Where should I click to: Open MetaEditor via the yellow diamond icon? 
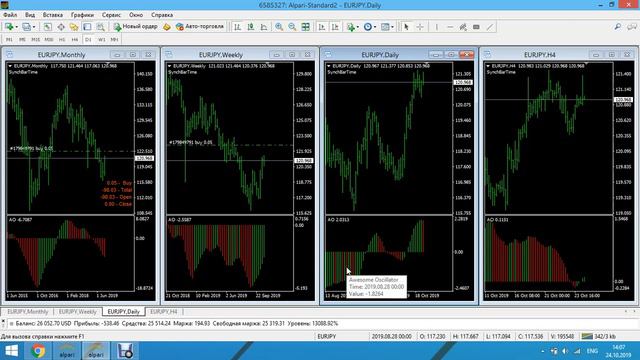point(167,27)
